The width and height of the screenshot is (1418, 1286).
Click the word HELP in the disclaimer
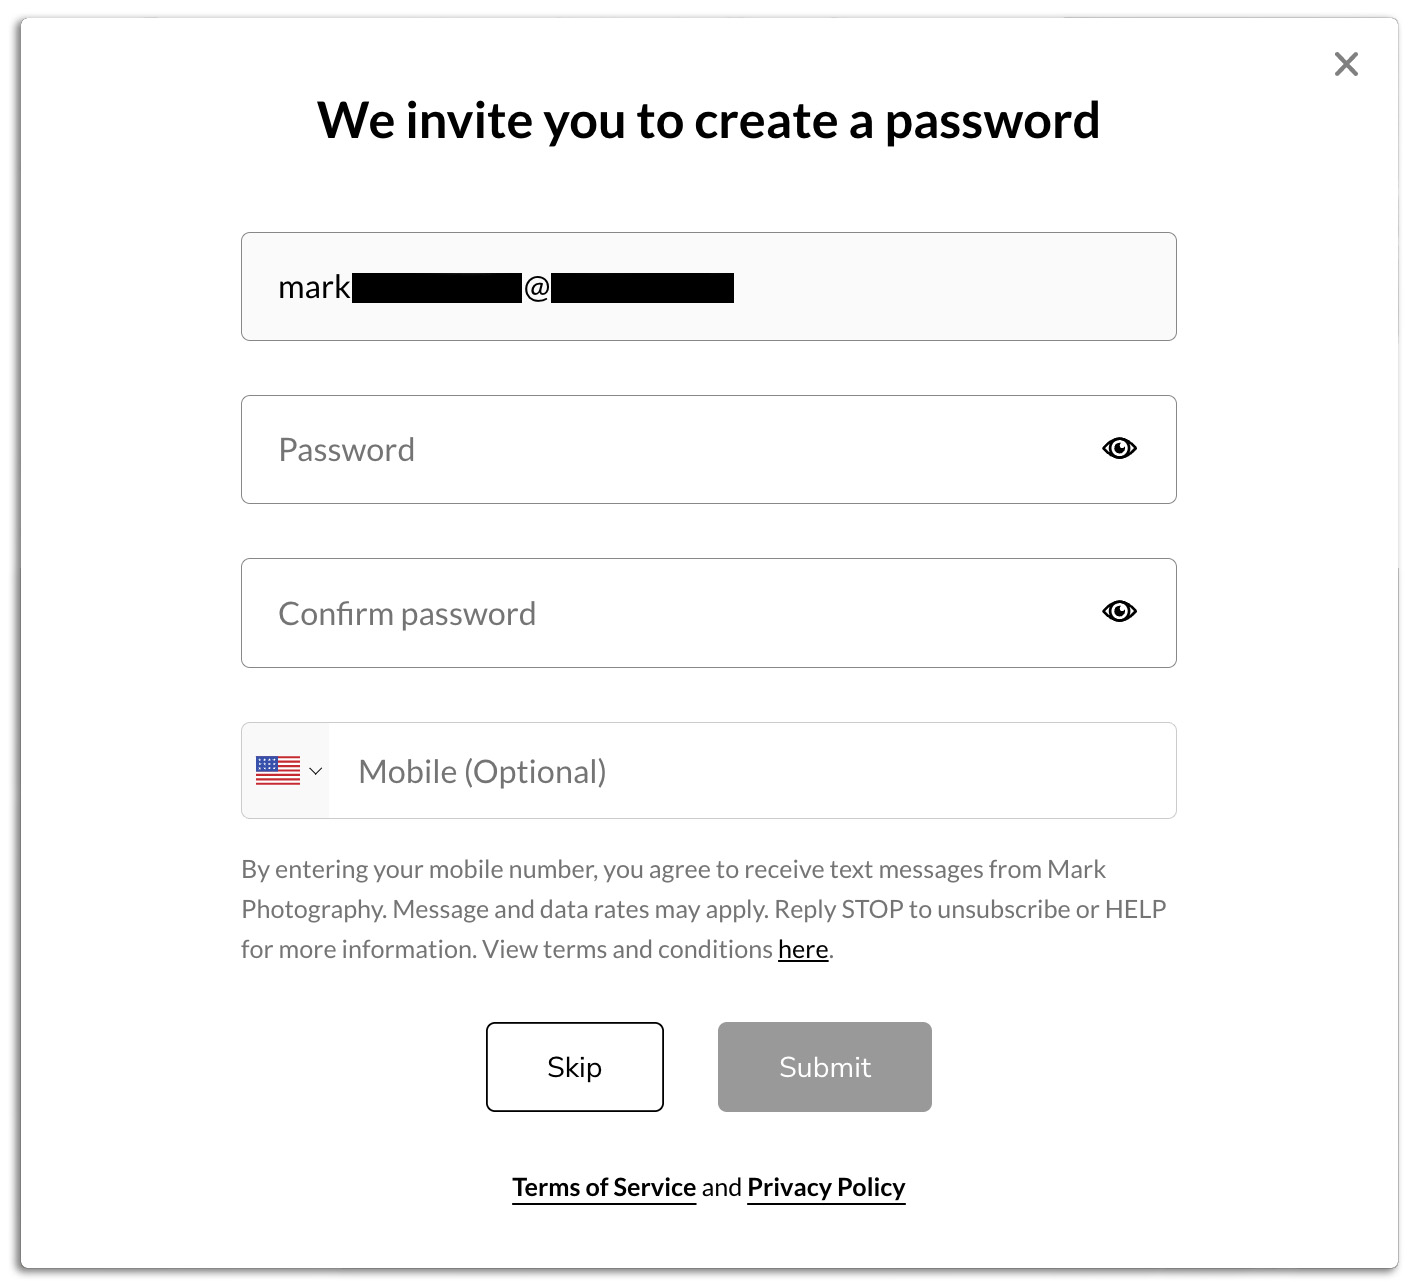[x=1135, y=909]
